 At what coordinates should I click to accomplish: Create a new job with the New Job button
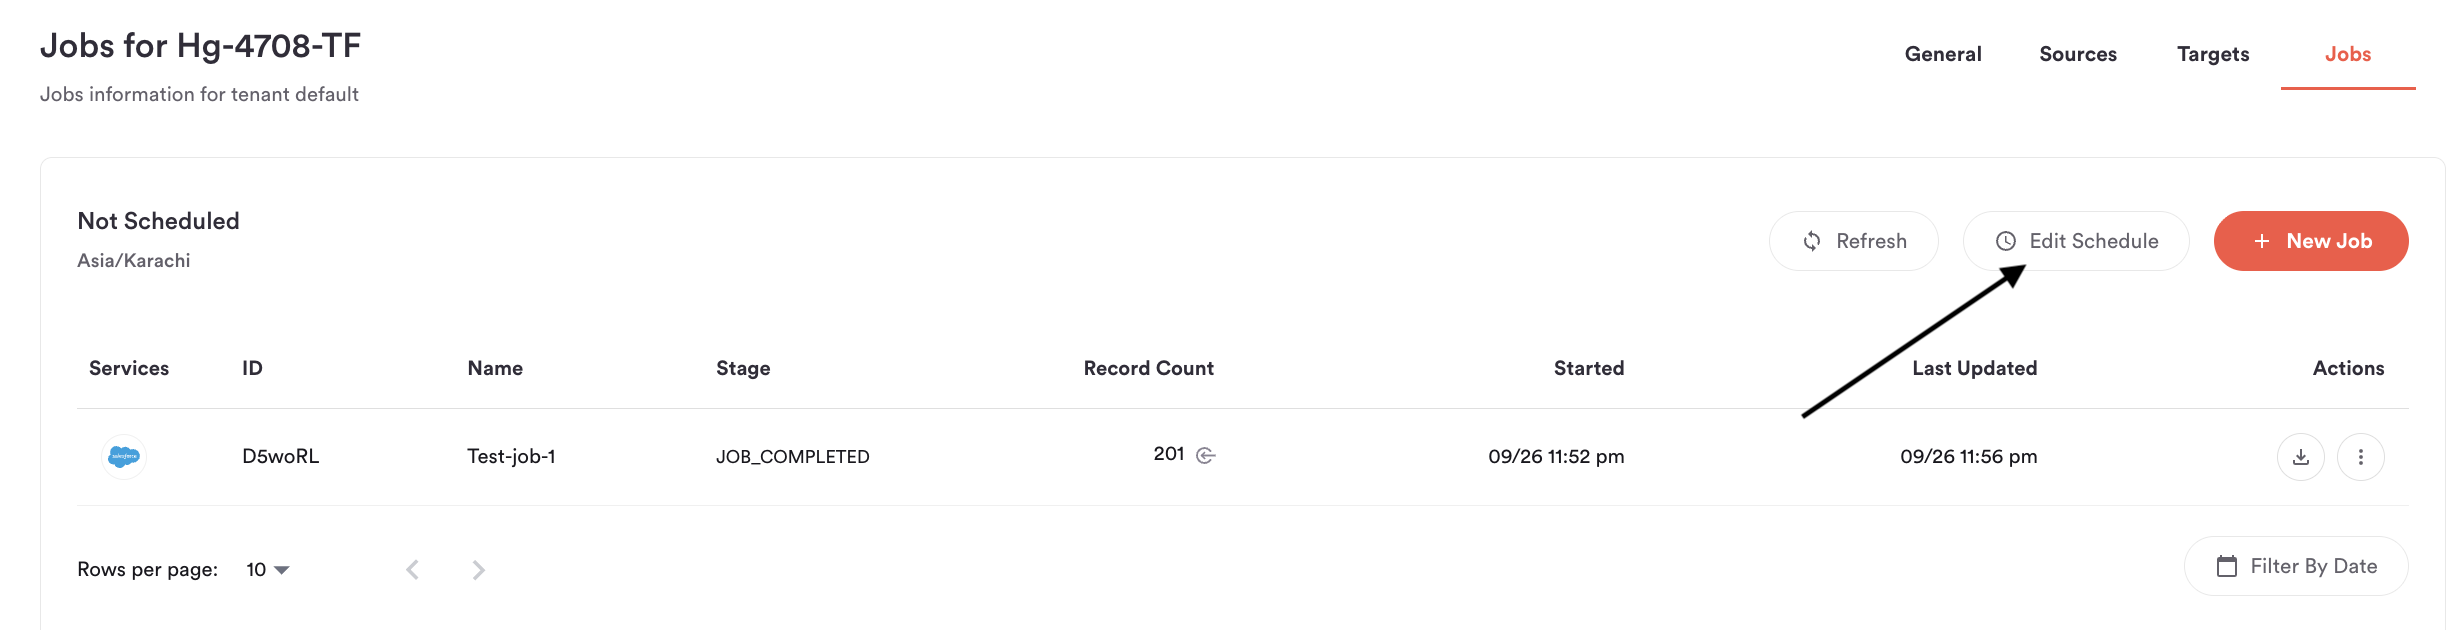pos(2310,241)
